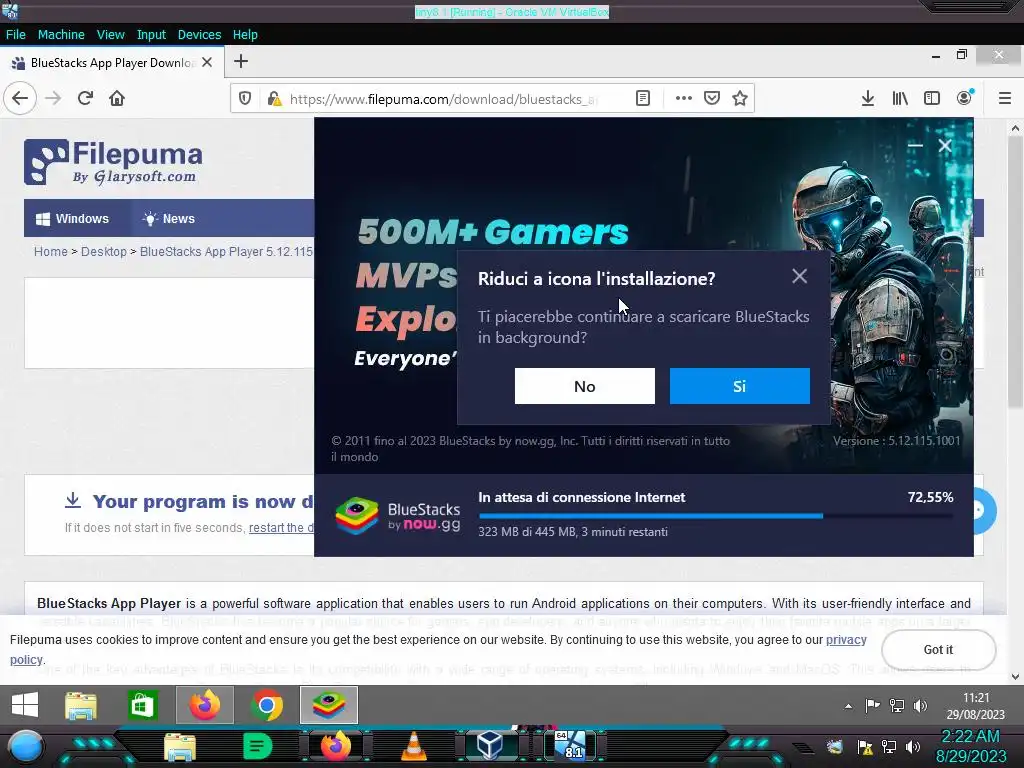Open VirtualBox Machine menu
The width and height of the screenshot is (1024, 768).
pyautogui.click(x=61, y=35)
